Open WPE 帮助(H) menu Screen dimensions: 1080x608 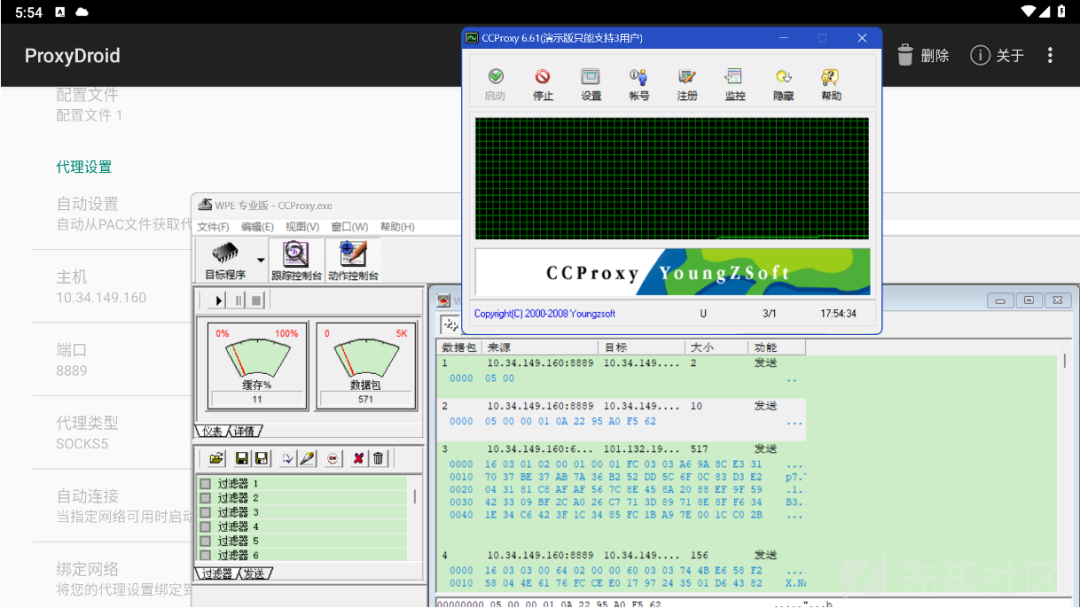(x=397, y=227)
